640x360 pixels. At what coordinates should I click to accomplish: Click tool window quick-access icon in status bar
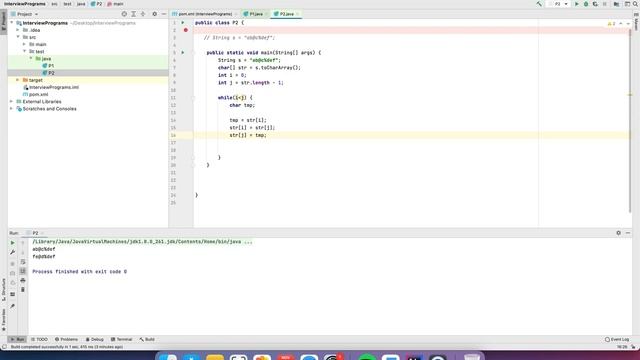click(4, 347)
